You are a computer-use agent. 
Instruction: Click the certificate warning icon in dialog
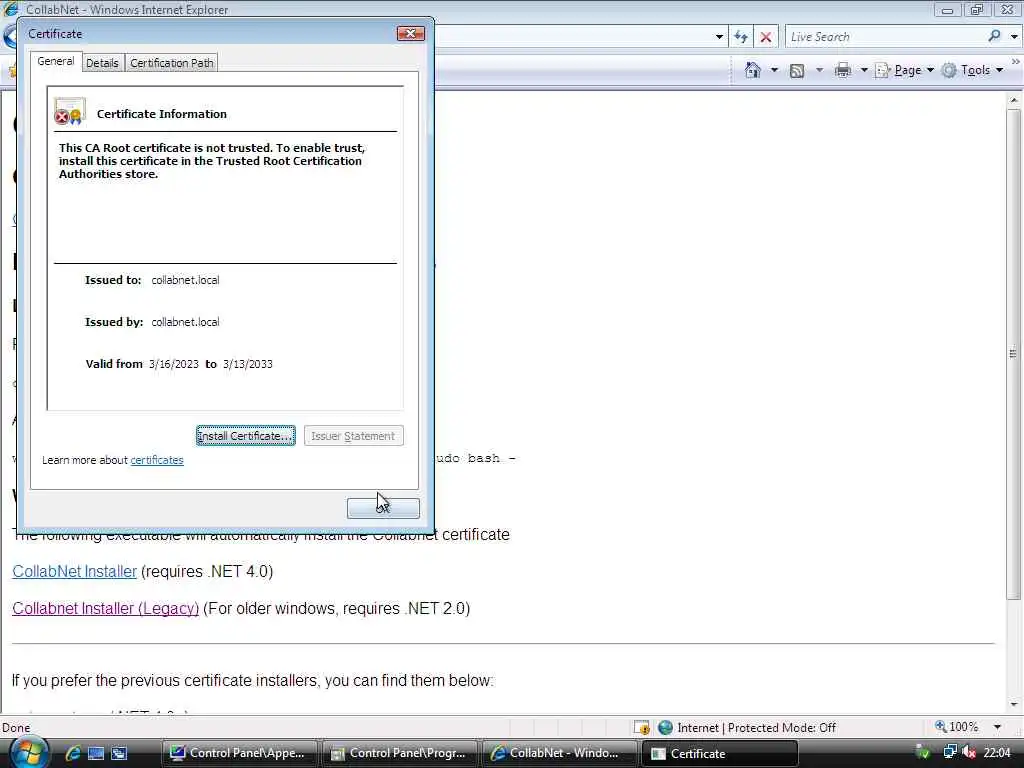[69, 111]
